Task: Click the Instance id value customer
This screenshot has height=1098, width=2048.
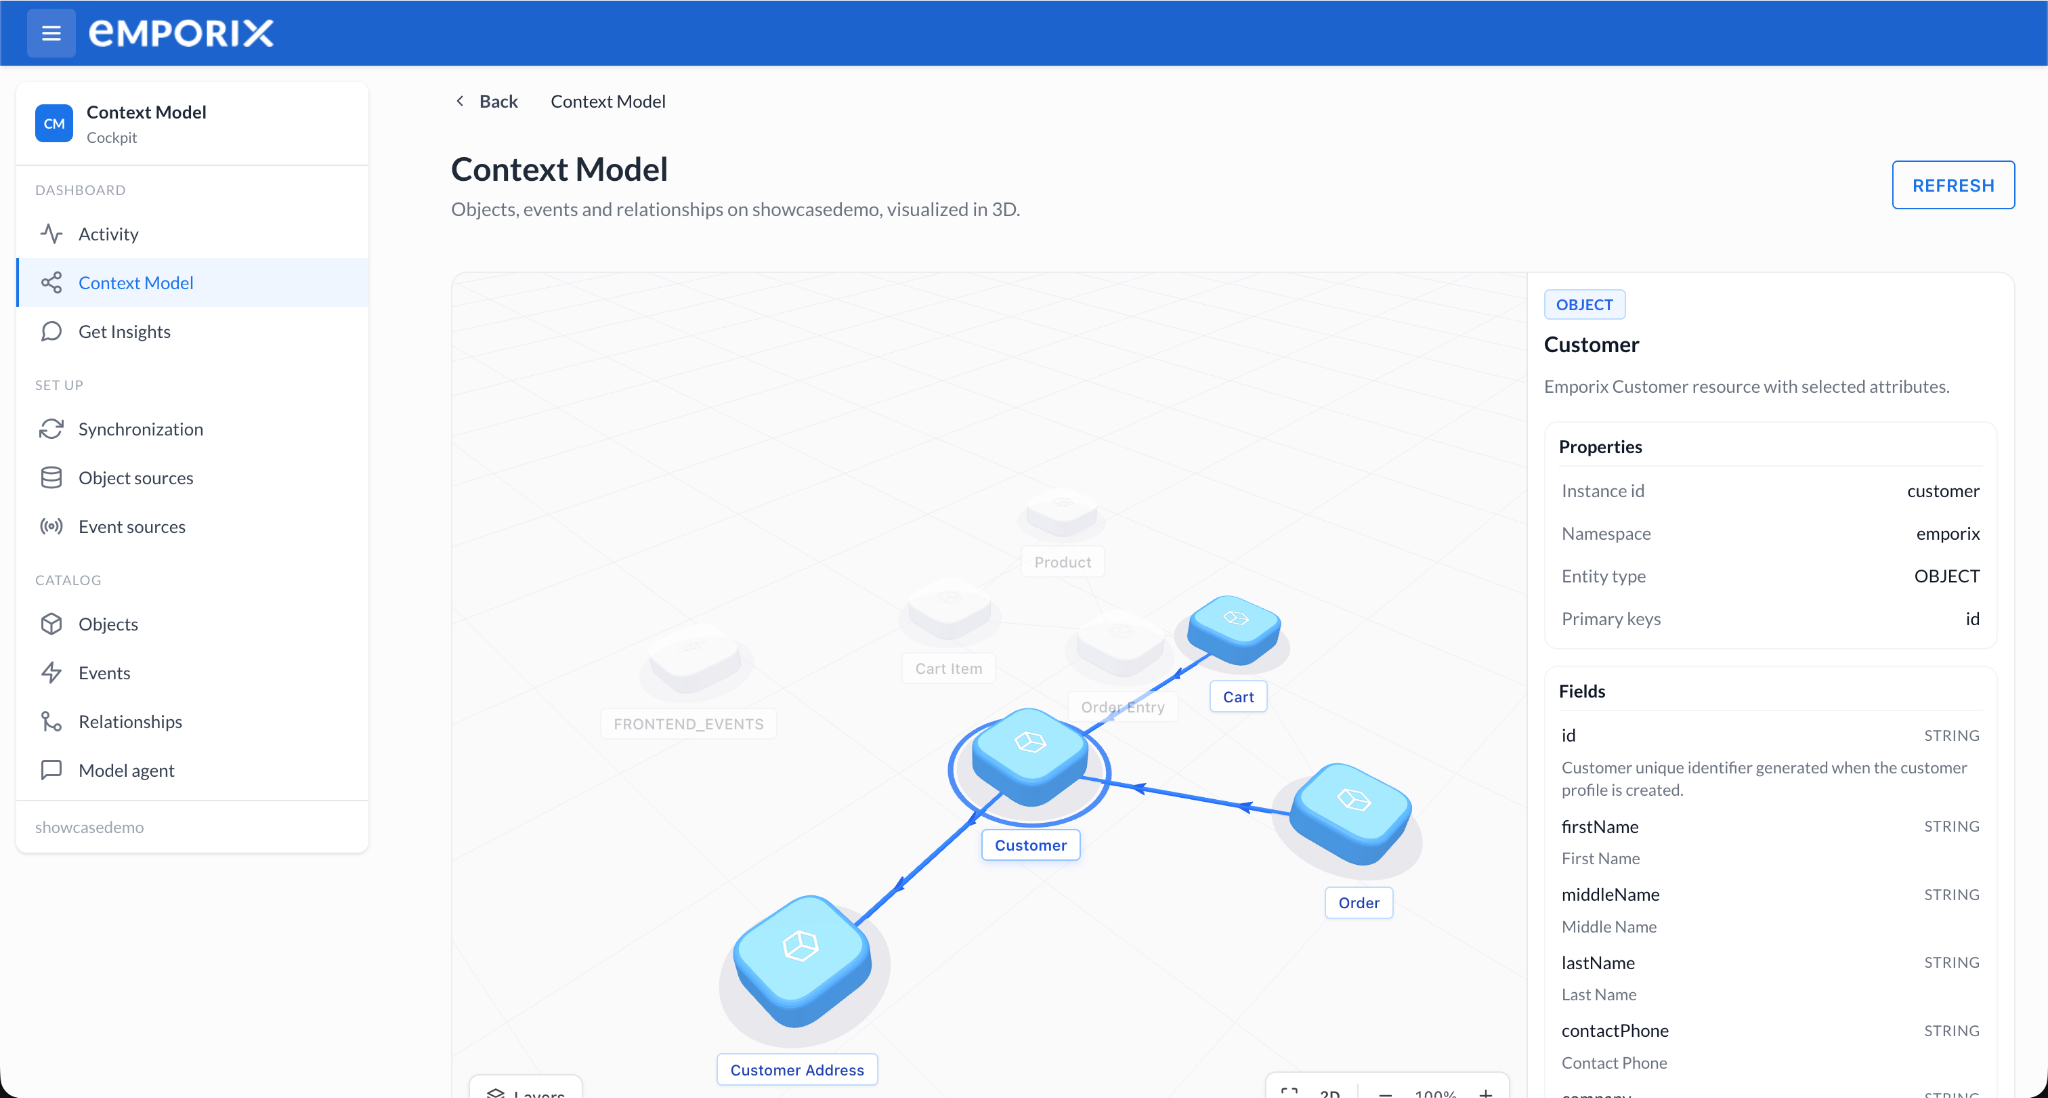Action: tap(1943, 491)
